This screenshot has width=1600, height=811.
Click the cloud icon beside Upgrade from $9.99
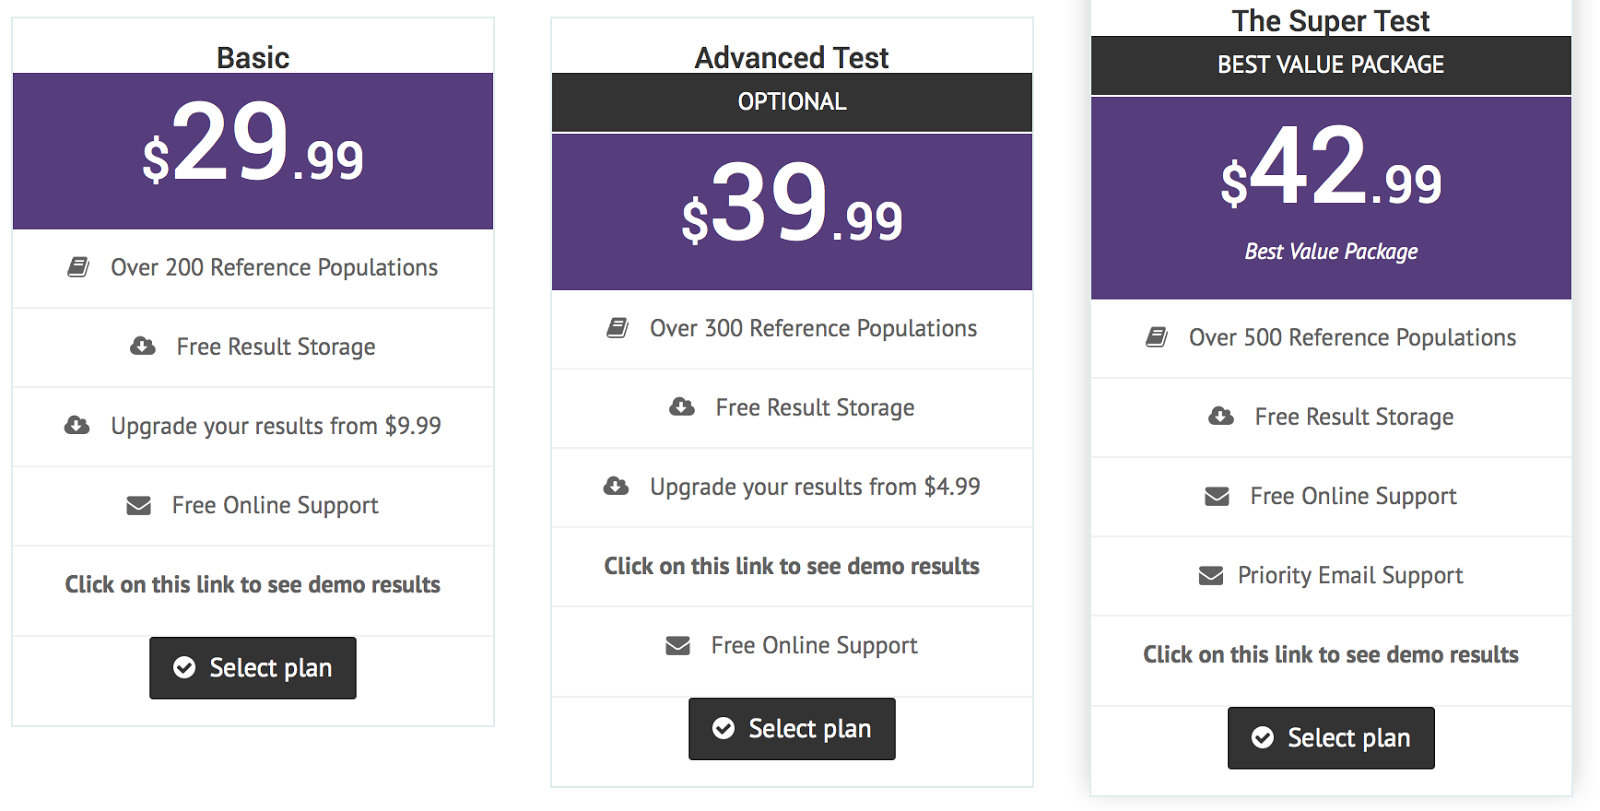[x=77, y=425]
